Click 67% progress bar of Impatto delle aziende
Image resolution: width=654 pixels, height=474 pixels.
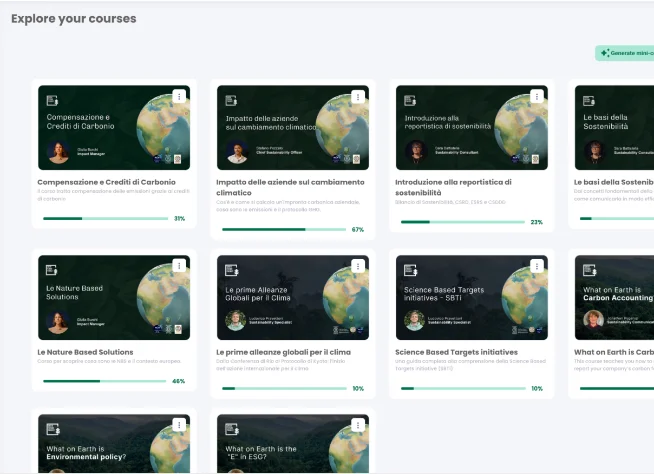tap(284, 229)
